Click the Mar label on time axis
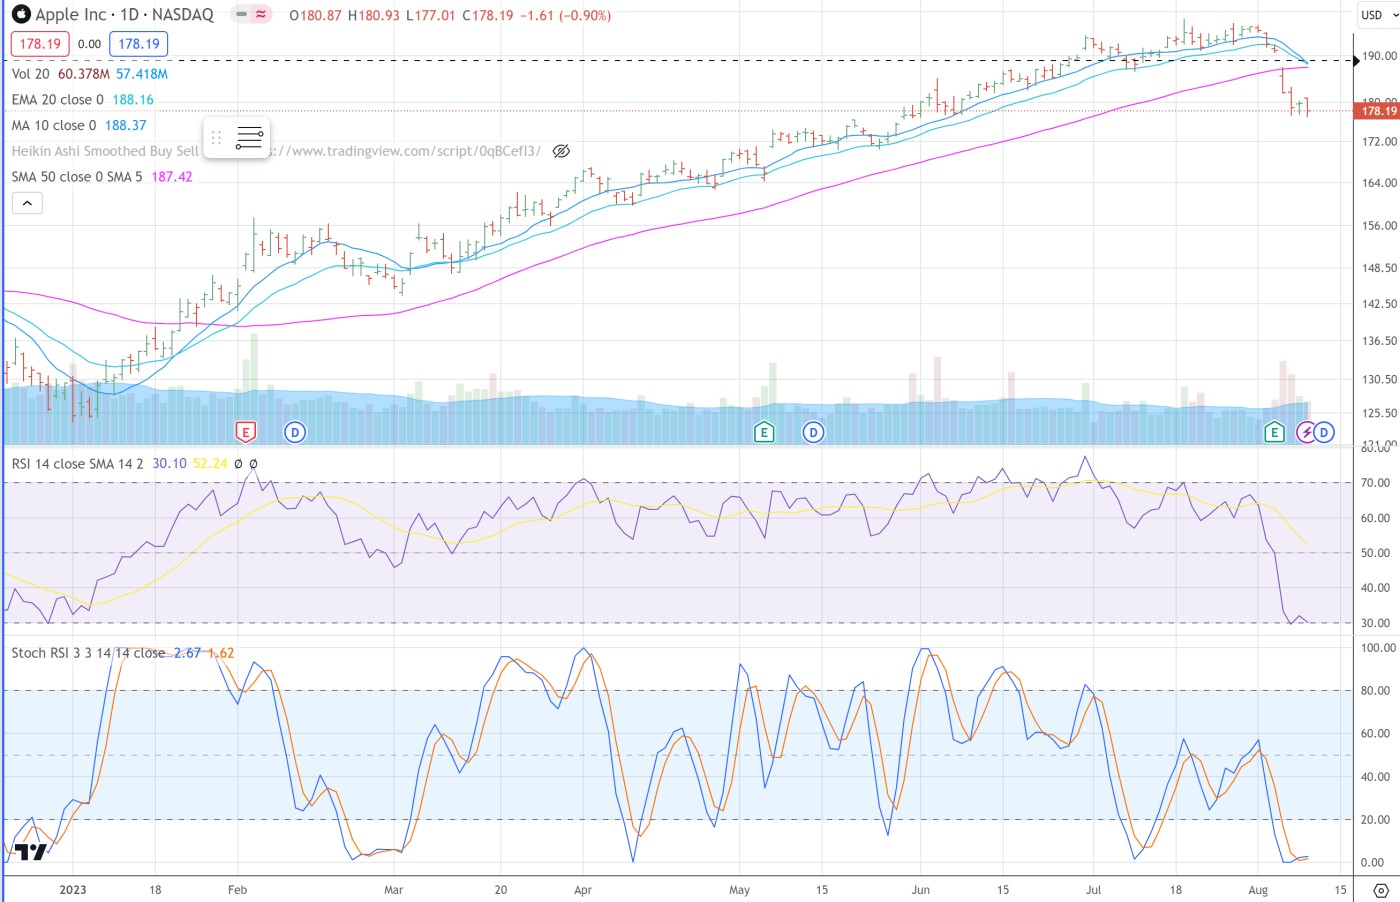 click(x=394, y=890)
